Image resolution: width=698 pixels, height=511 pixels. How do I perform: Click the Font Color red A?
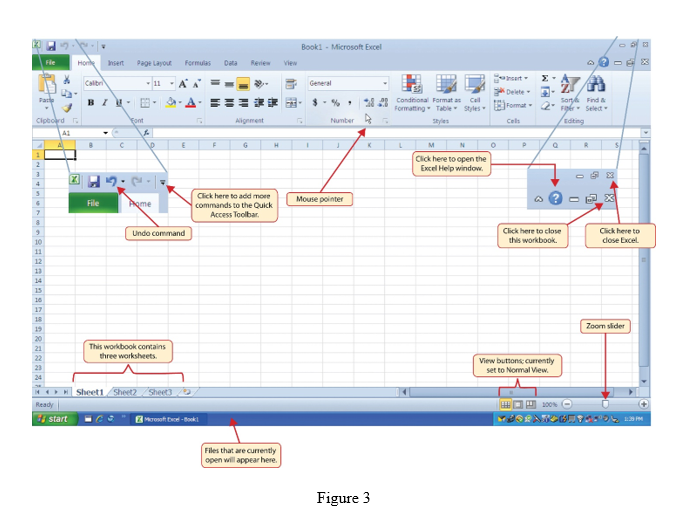[191, 103]
